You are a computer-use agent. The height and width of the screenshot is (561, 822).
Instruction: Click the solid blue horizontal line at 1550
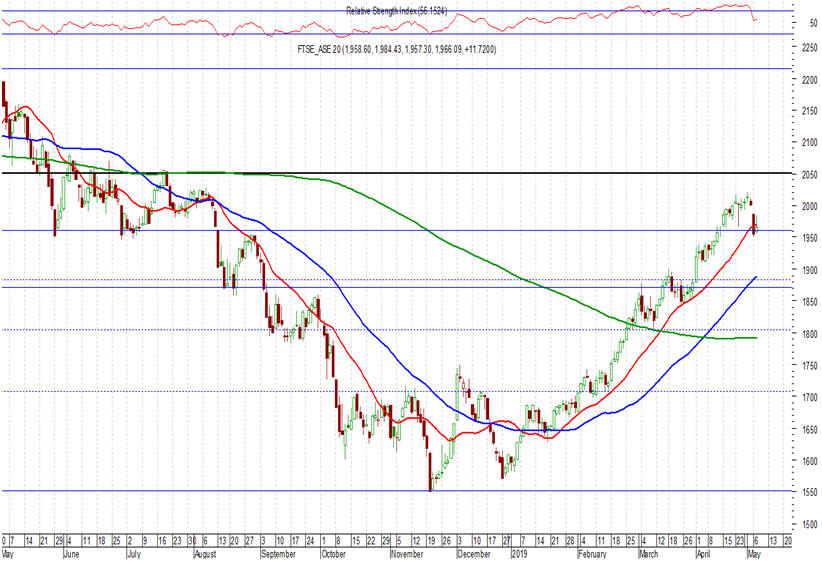pos(300,491)
